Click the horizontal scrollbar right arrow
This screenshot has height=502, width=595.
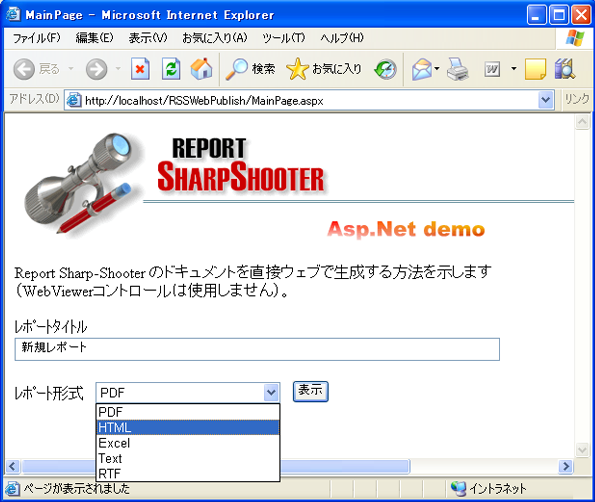pyautogui.click(x=565, y=466)
